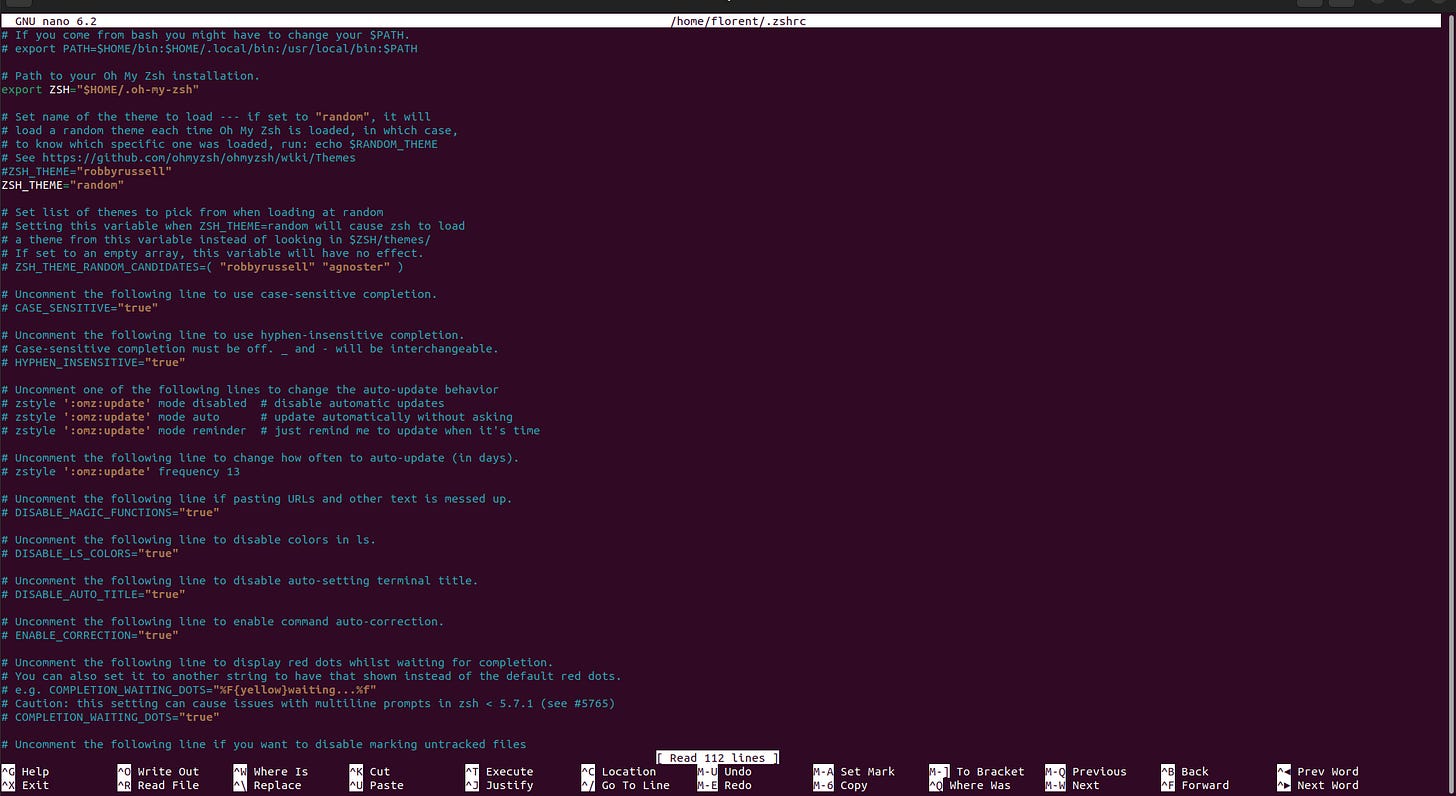Screen dimensions: 1456x796
Task: Place cursor on the ZSH_THEME="random" line
Action: point(63,185)
